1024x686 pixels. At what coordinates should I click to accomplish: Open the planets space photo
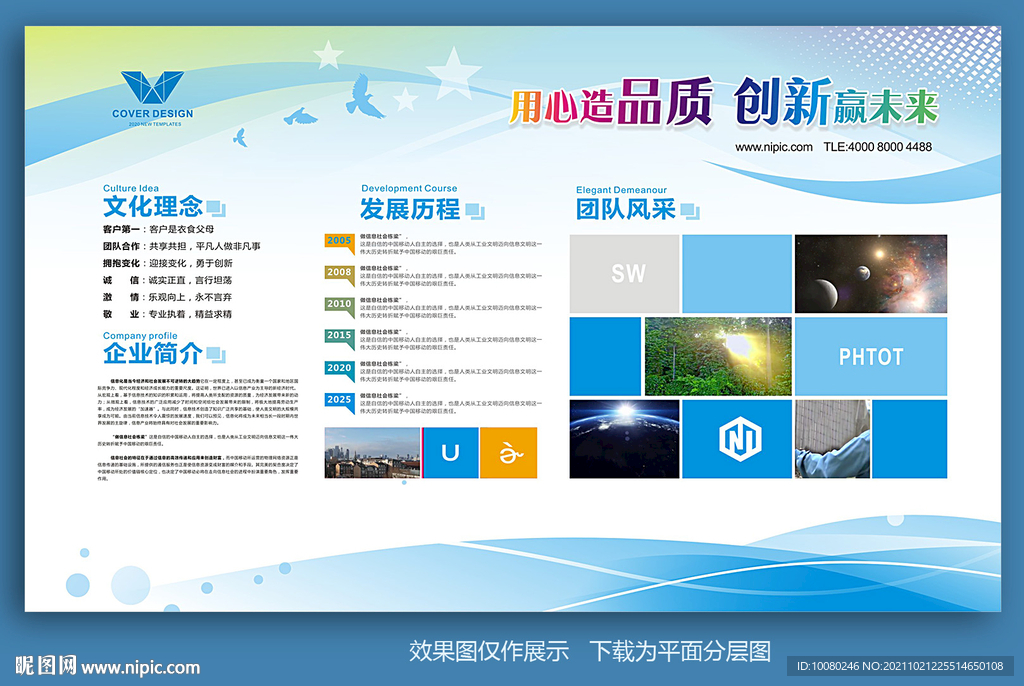[x=871, y=274]
